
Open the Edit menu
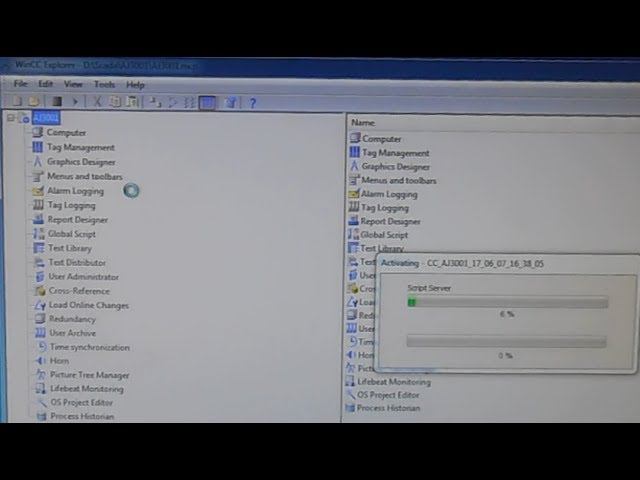click(x=46, y=84)
